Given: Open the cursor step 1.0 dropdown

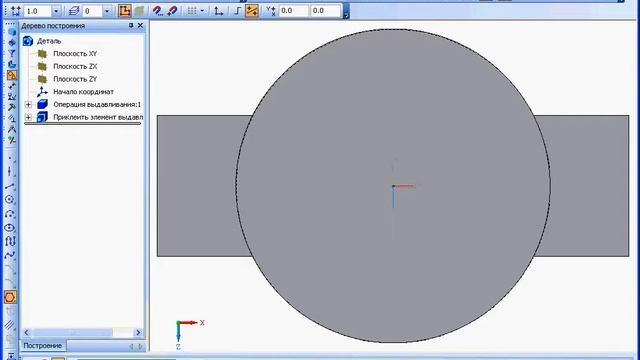Looking at the screenshot, I should point(56,11).
